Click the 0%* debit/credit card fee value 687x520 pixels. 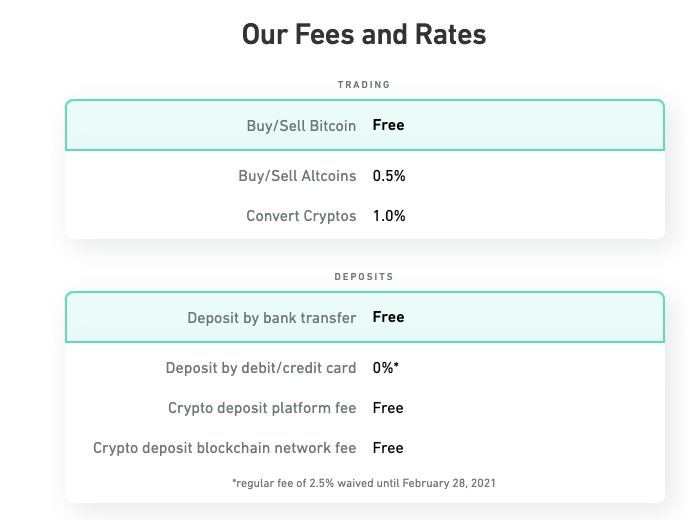tap(386, 368)
